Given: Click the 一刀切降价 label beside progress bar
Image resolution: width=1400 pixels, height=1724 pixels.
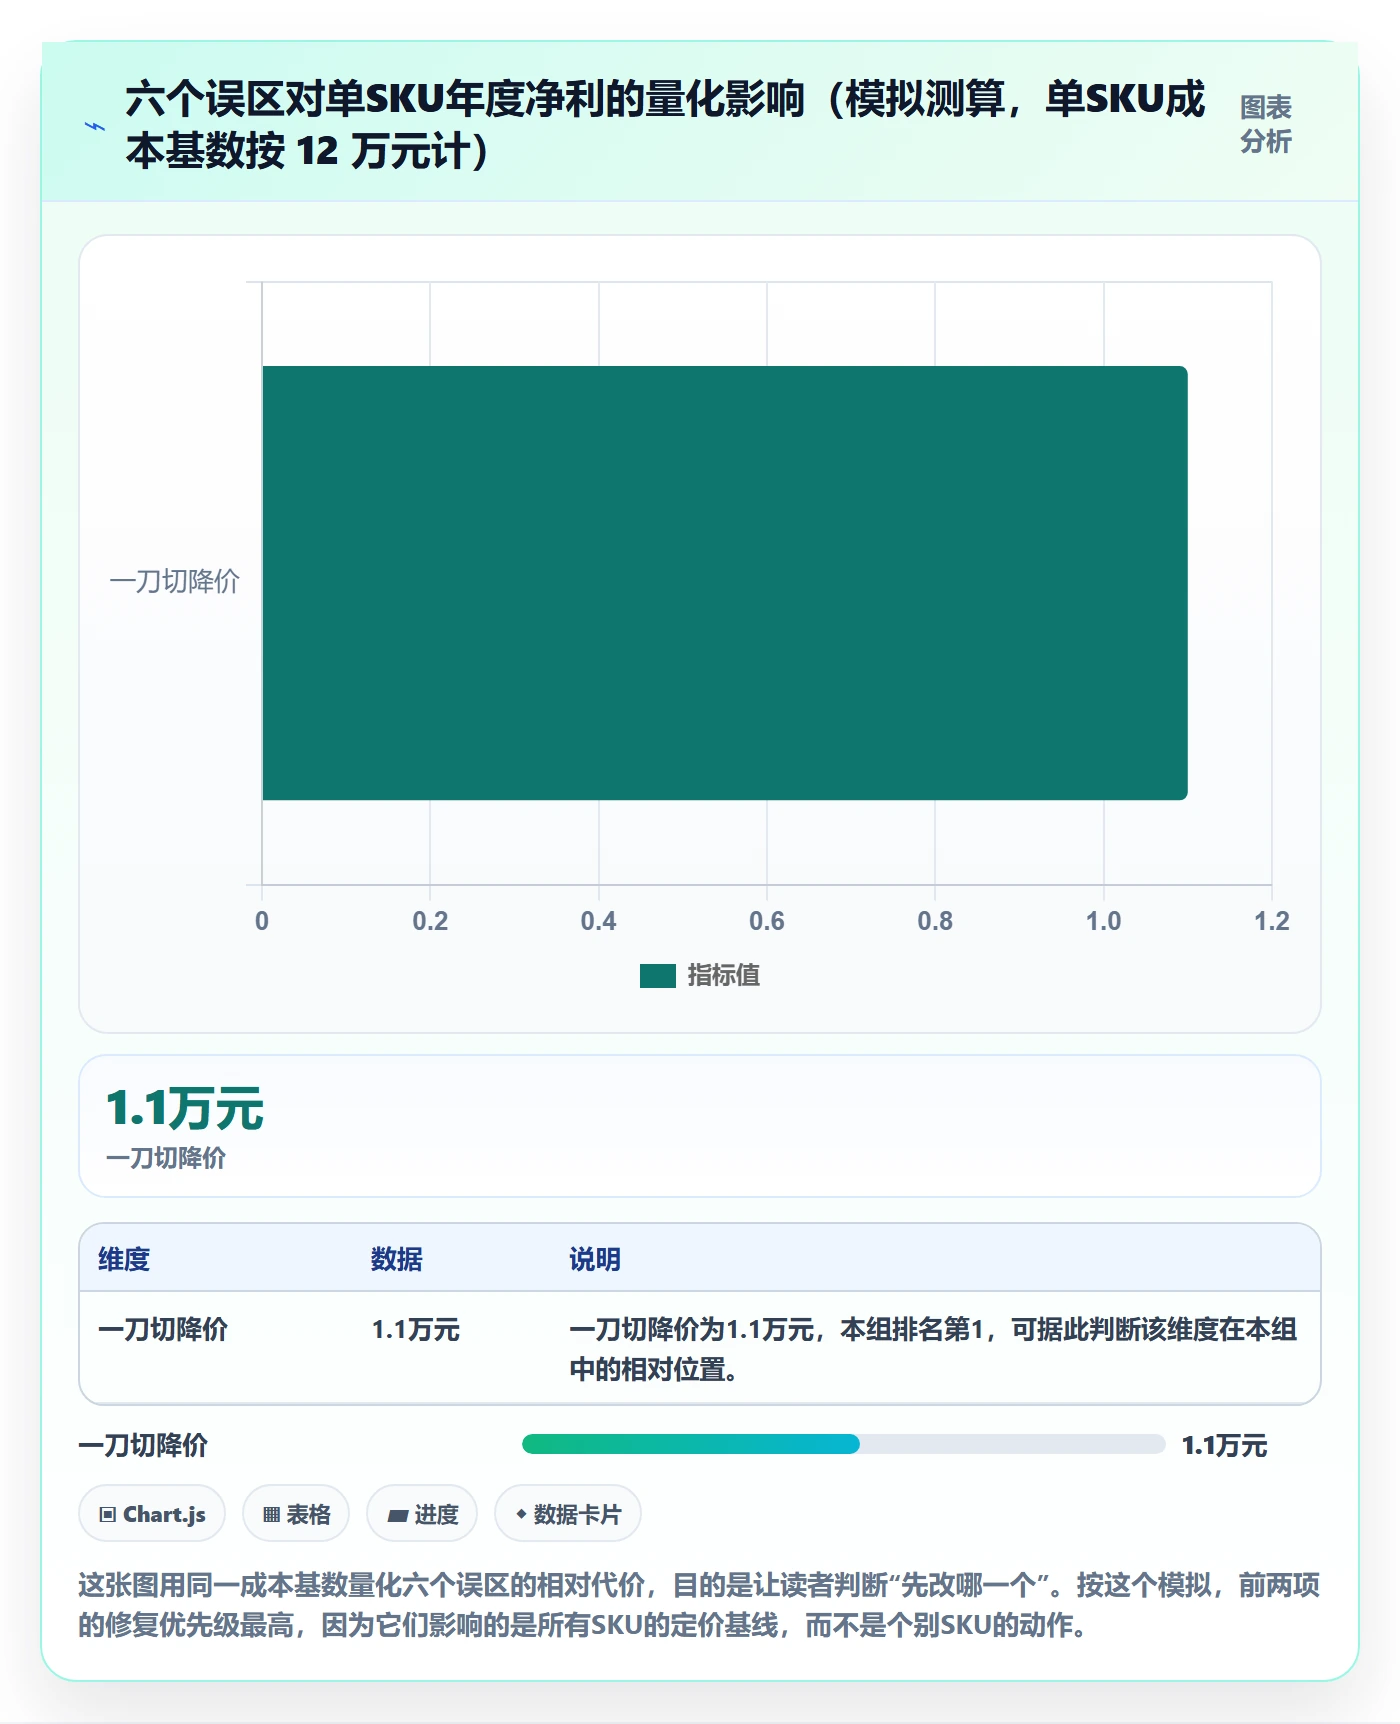Looking at the screenshot, I should tap(144, 1445).
